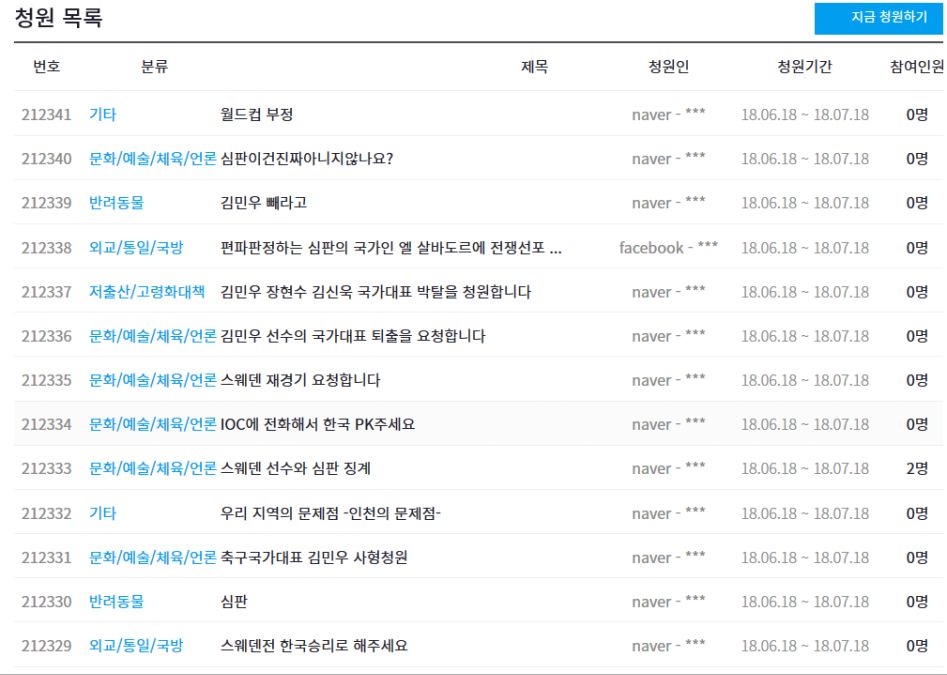The width and height of the screenshot is (947, 675).
Task: Open the petition titled 심판 in row 212330
Action: [234, 601]
